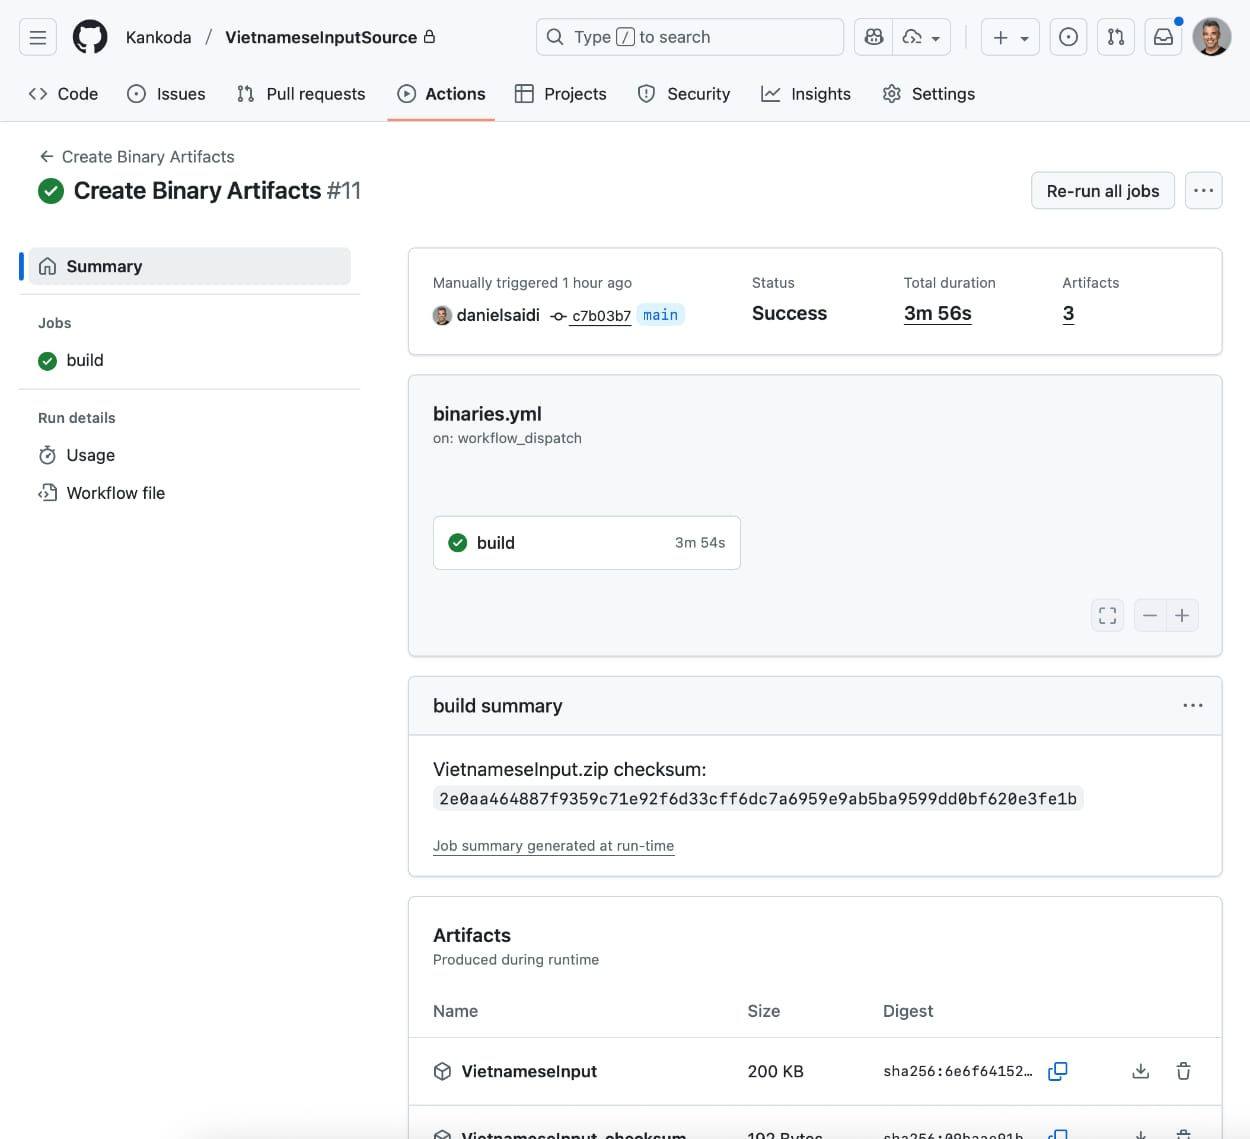The width and height of the screenshot is (1250, 1139).
Task: Enter fullscreen view of the workflow graph
Action: 1107,615
